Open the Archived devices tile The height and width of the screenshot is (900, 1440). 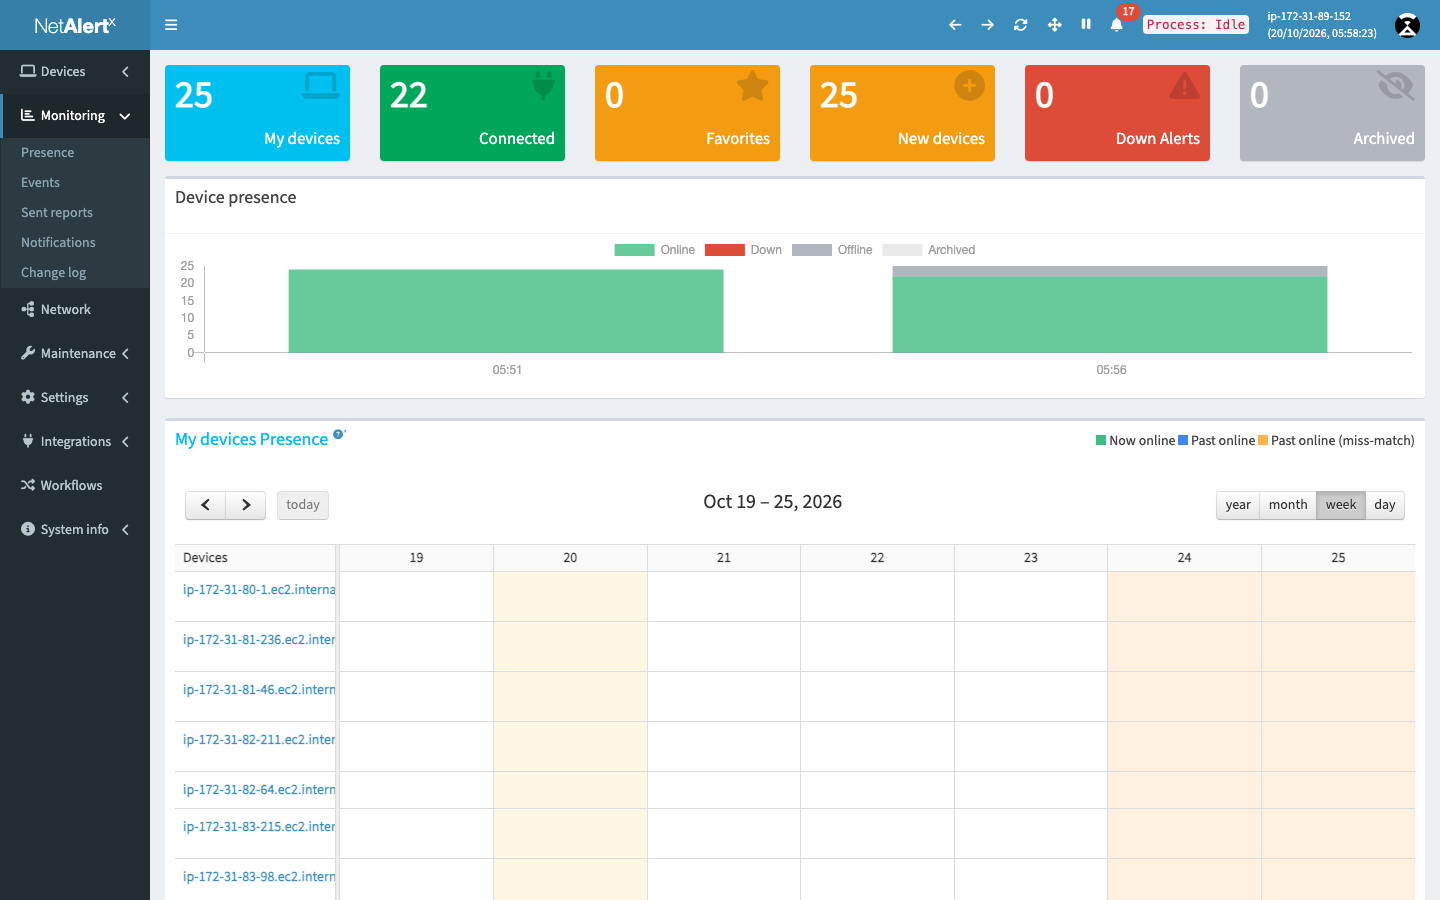coord(1332,113)
